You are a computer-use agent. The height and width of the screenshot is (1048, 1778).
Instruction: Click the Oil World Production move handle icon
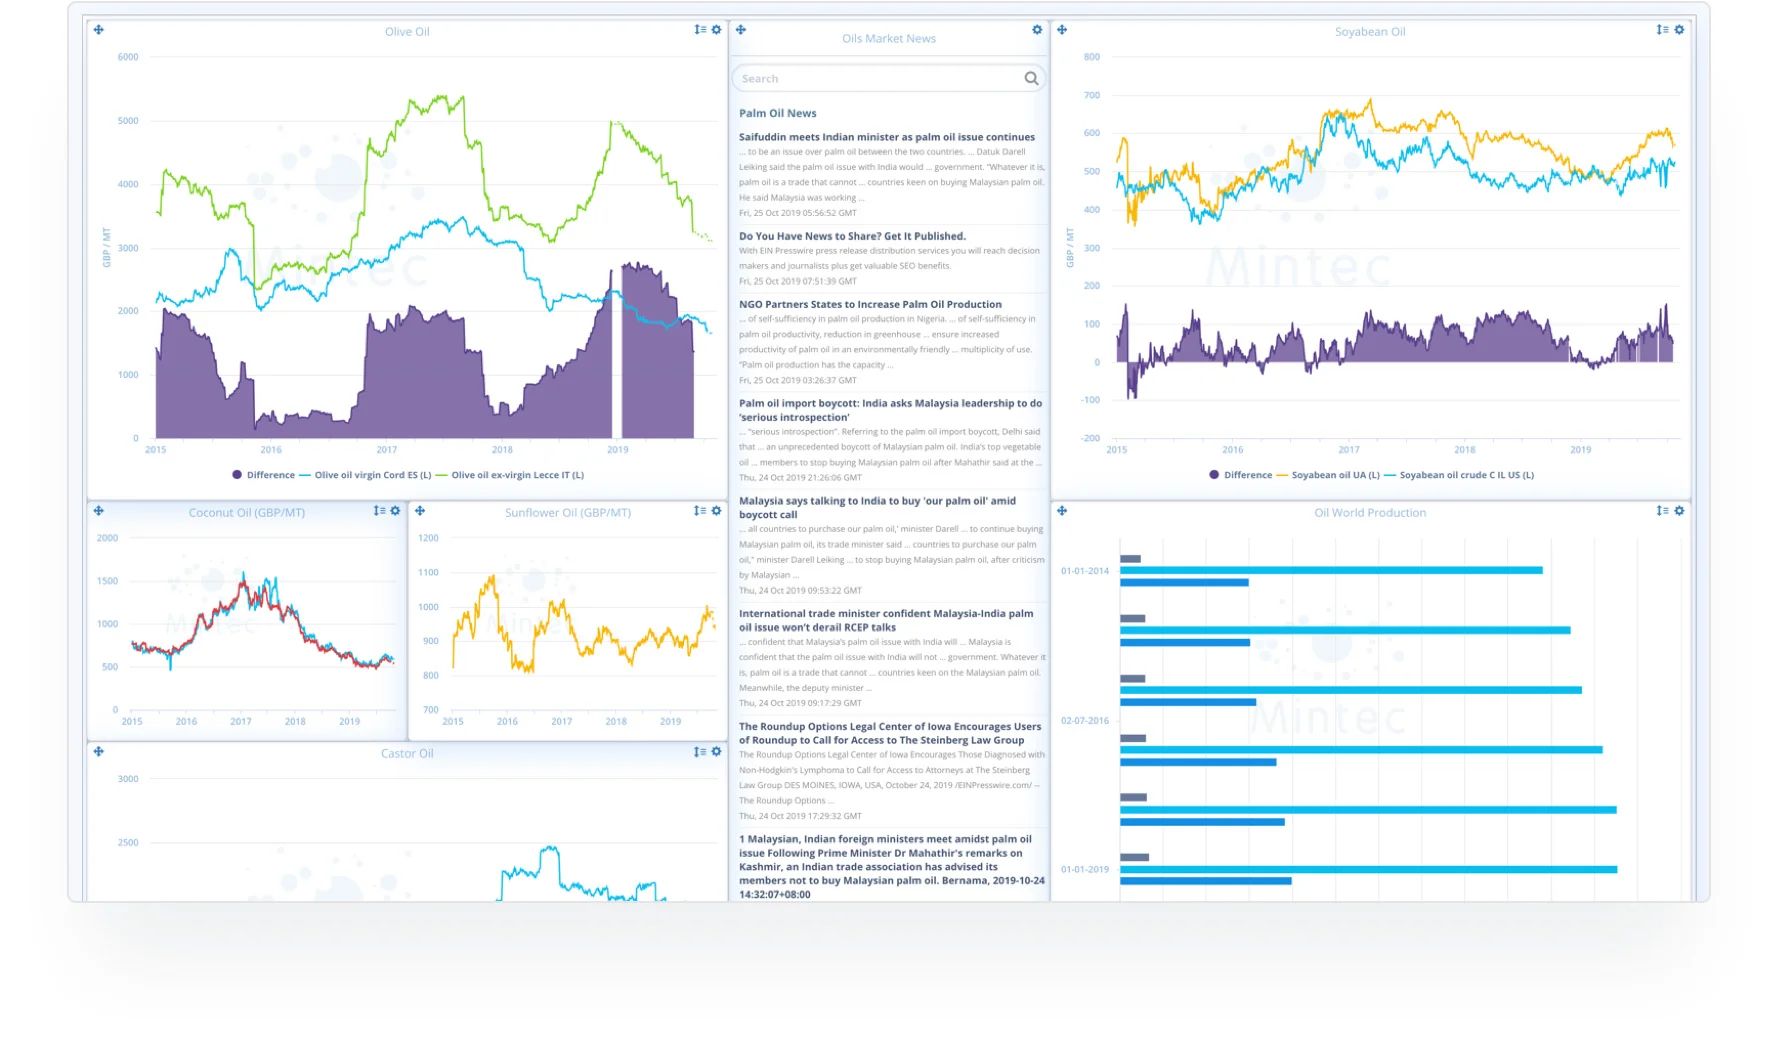1062,511
